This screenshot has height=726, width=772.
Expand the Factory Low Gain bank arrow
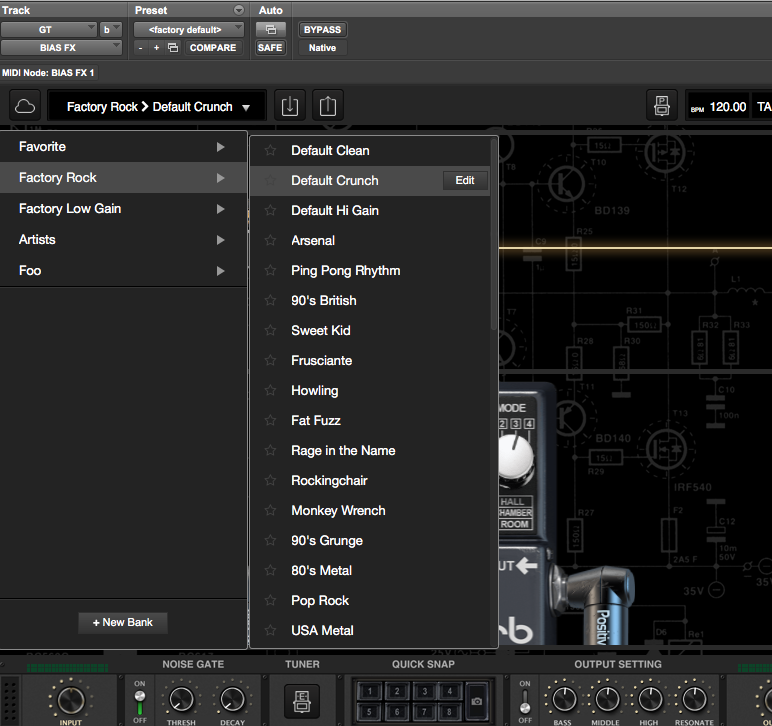(x=221, y=209)
